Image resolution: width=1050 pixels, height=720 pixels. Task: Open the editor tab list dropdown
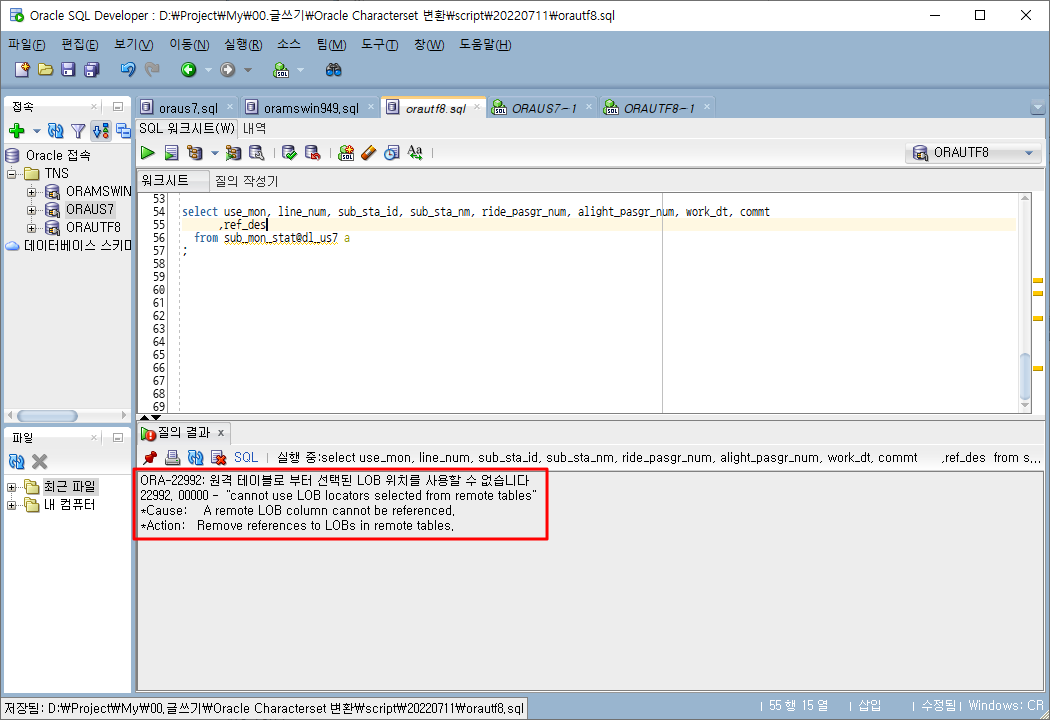pyautogui.click(x=1037, y=107)
